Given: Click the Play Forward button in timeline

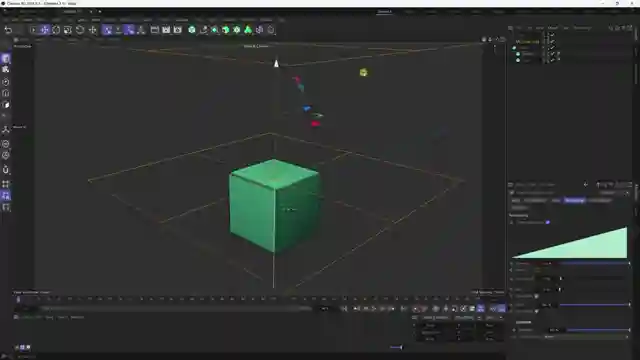Looking at the screenshot, I should click(x=373, y=309).
